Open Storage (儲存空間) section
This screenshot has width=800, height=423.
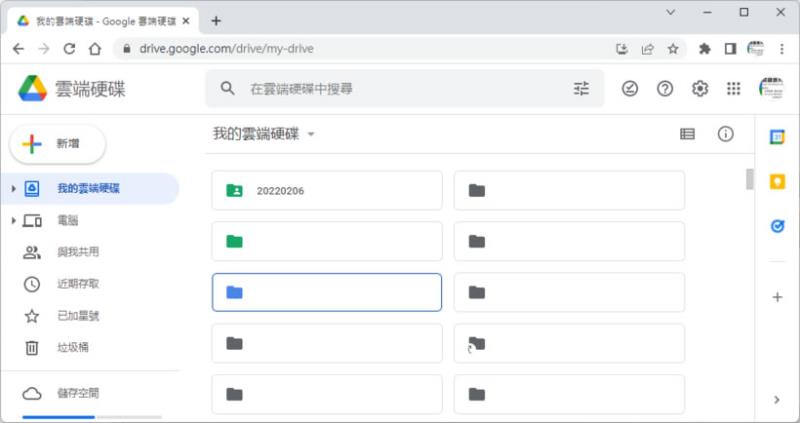coord(78,393)
